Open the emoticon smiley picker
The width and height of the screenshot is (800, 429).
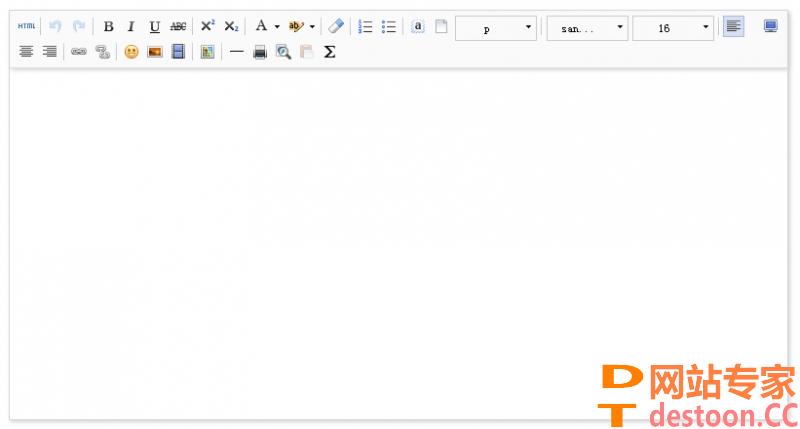[131, 51]
